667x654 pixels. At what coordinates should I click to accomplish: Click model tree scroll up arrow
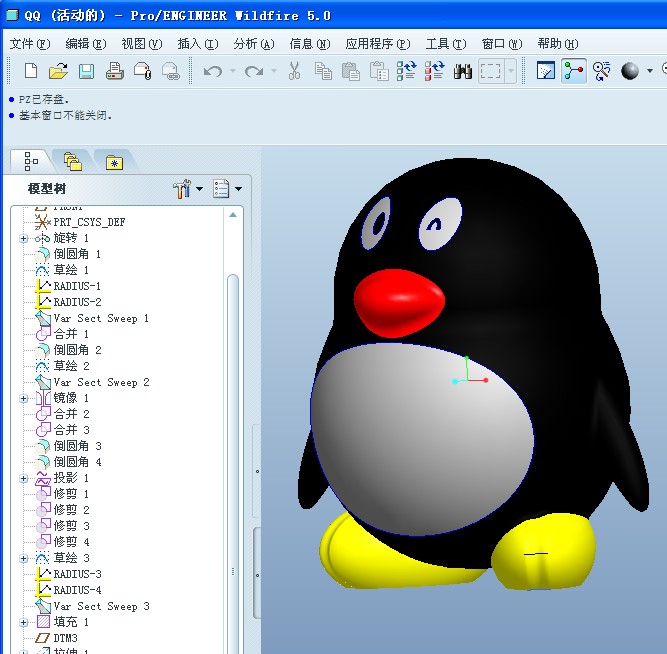pos(233,215)
